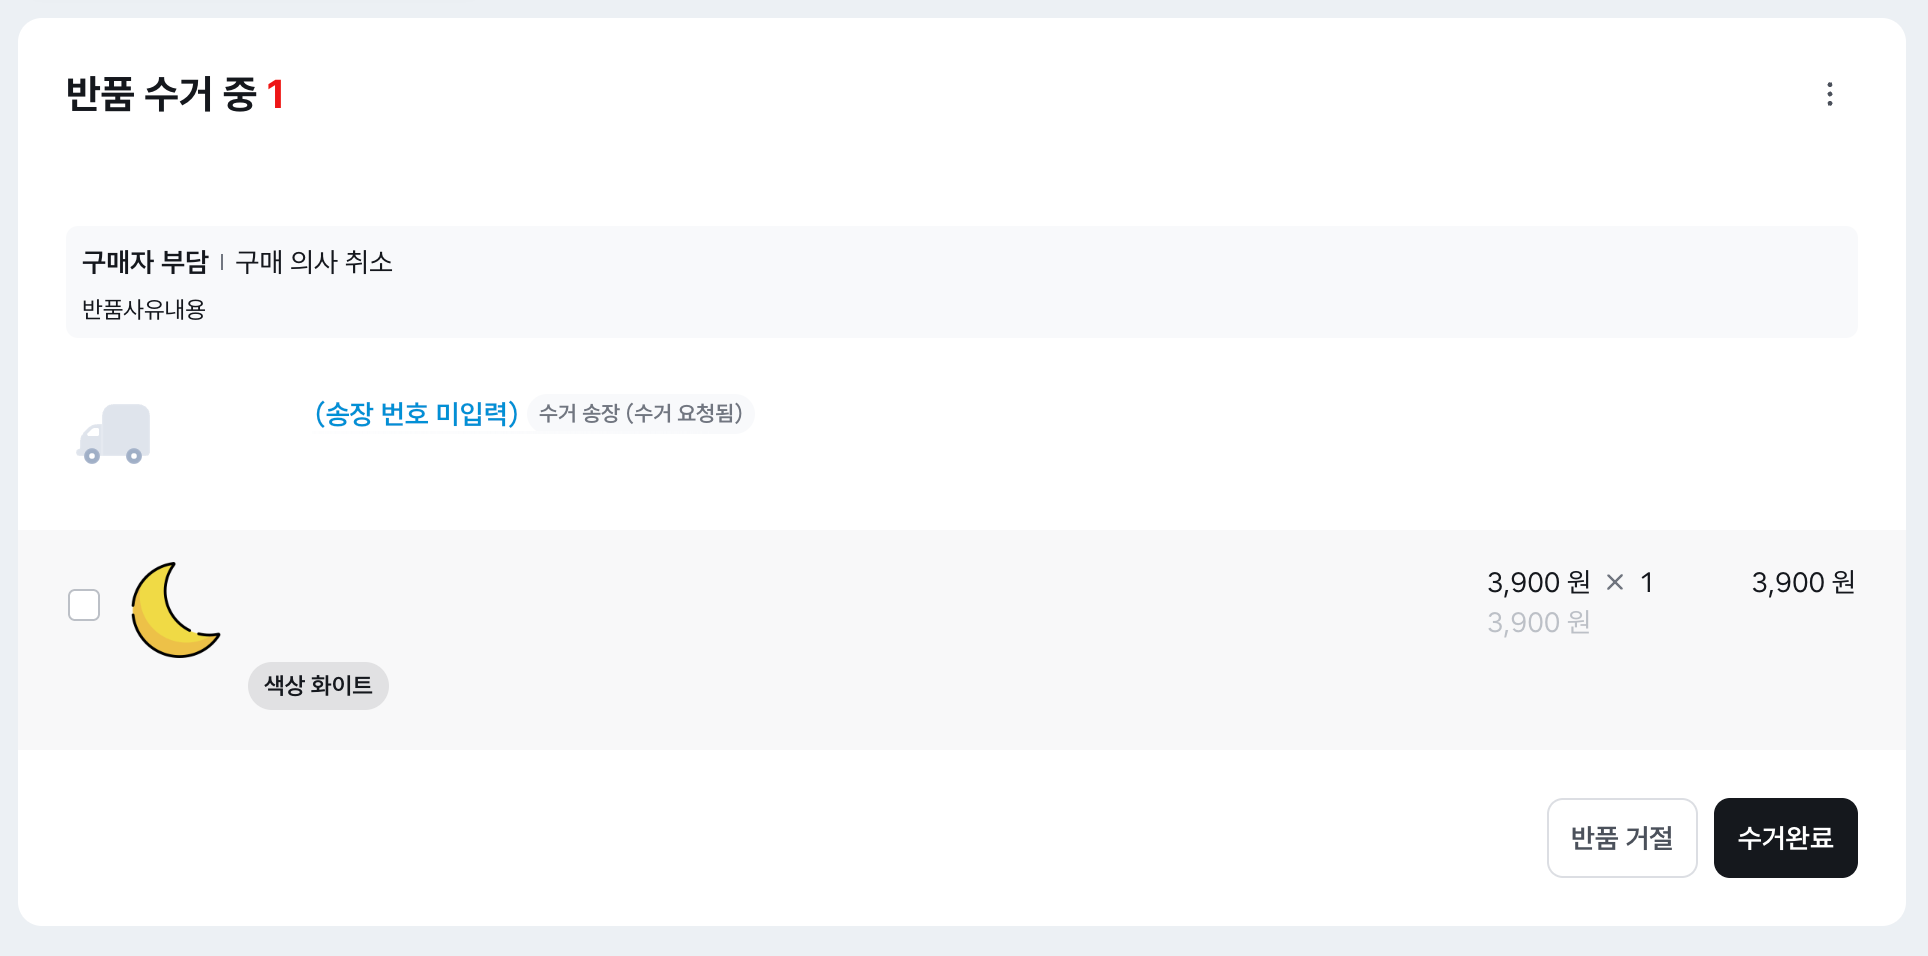Check the product selection checkbox
Screen dimensions: 1928x956
click(x=84, y=605)
